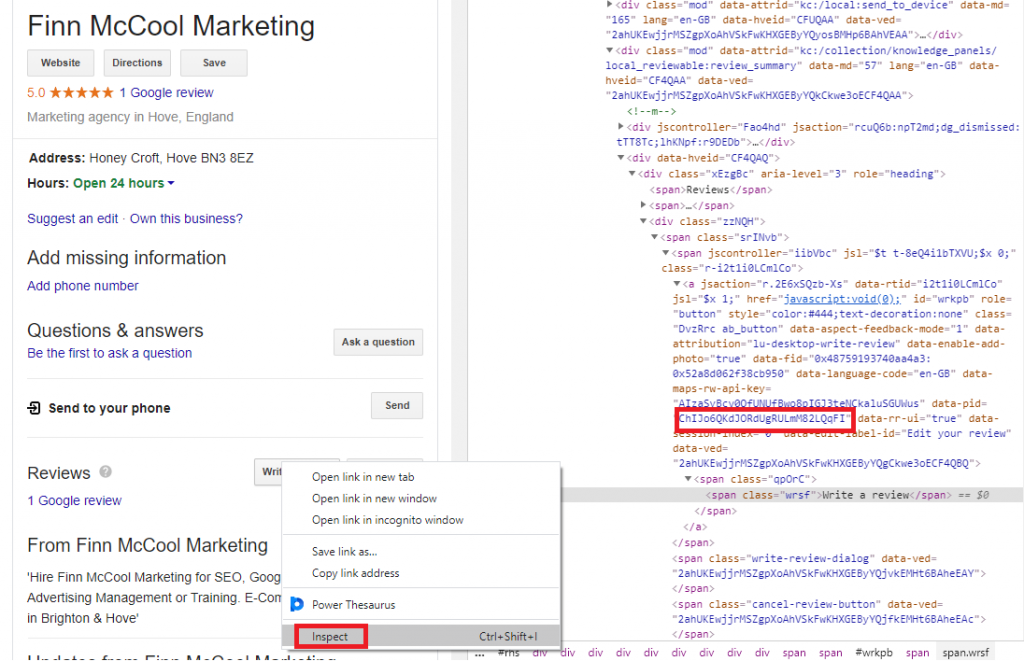Choose Copy link address

pos(356,573)
